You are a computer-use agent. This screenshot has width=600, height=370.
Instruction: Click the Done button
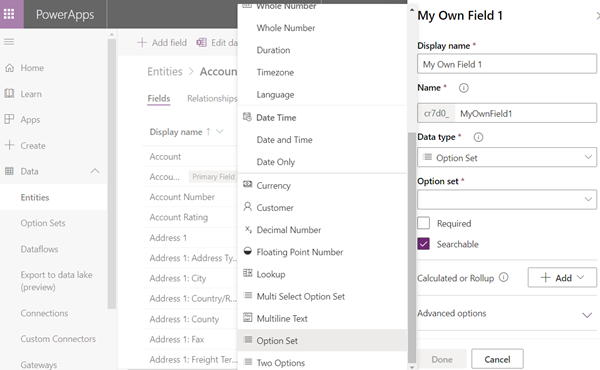tap(442, 359)
